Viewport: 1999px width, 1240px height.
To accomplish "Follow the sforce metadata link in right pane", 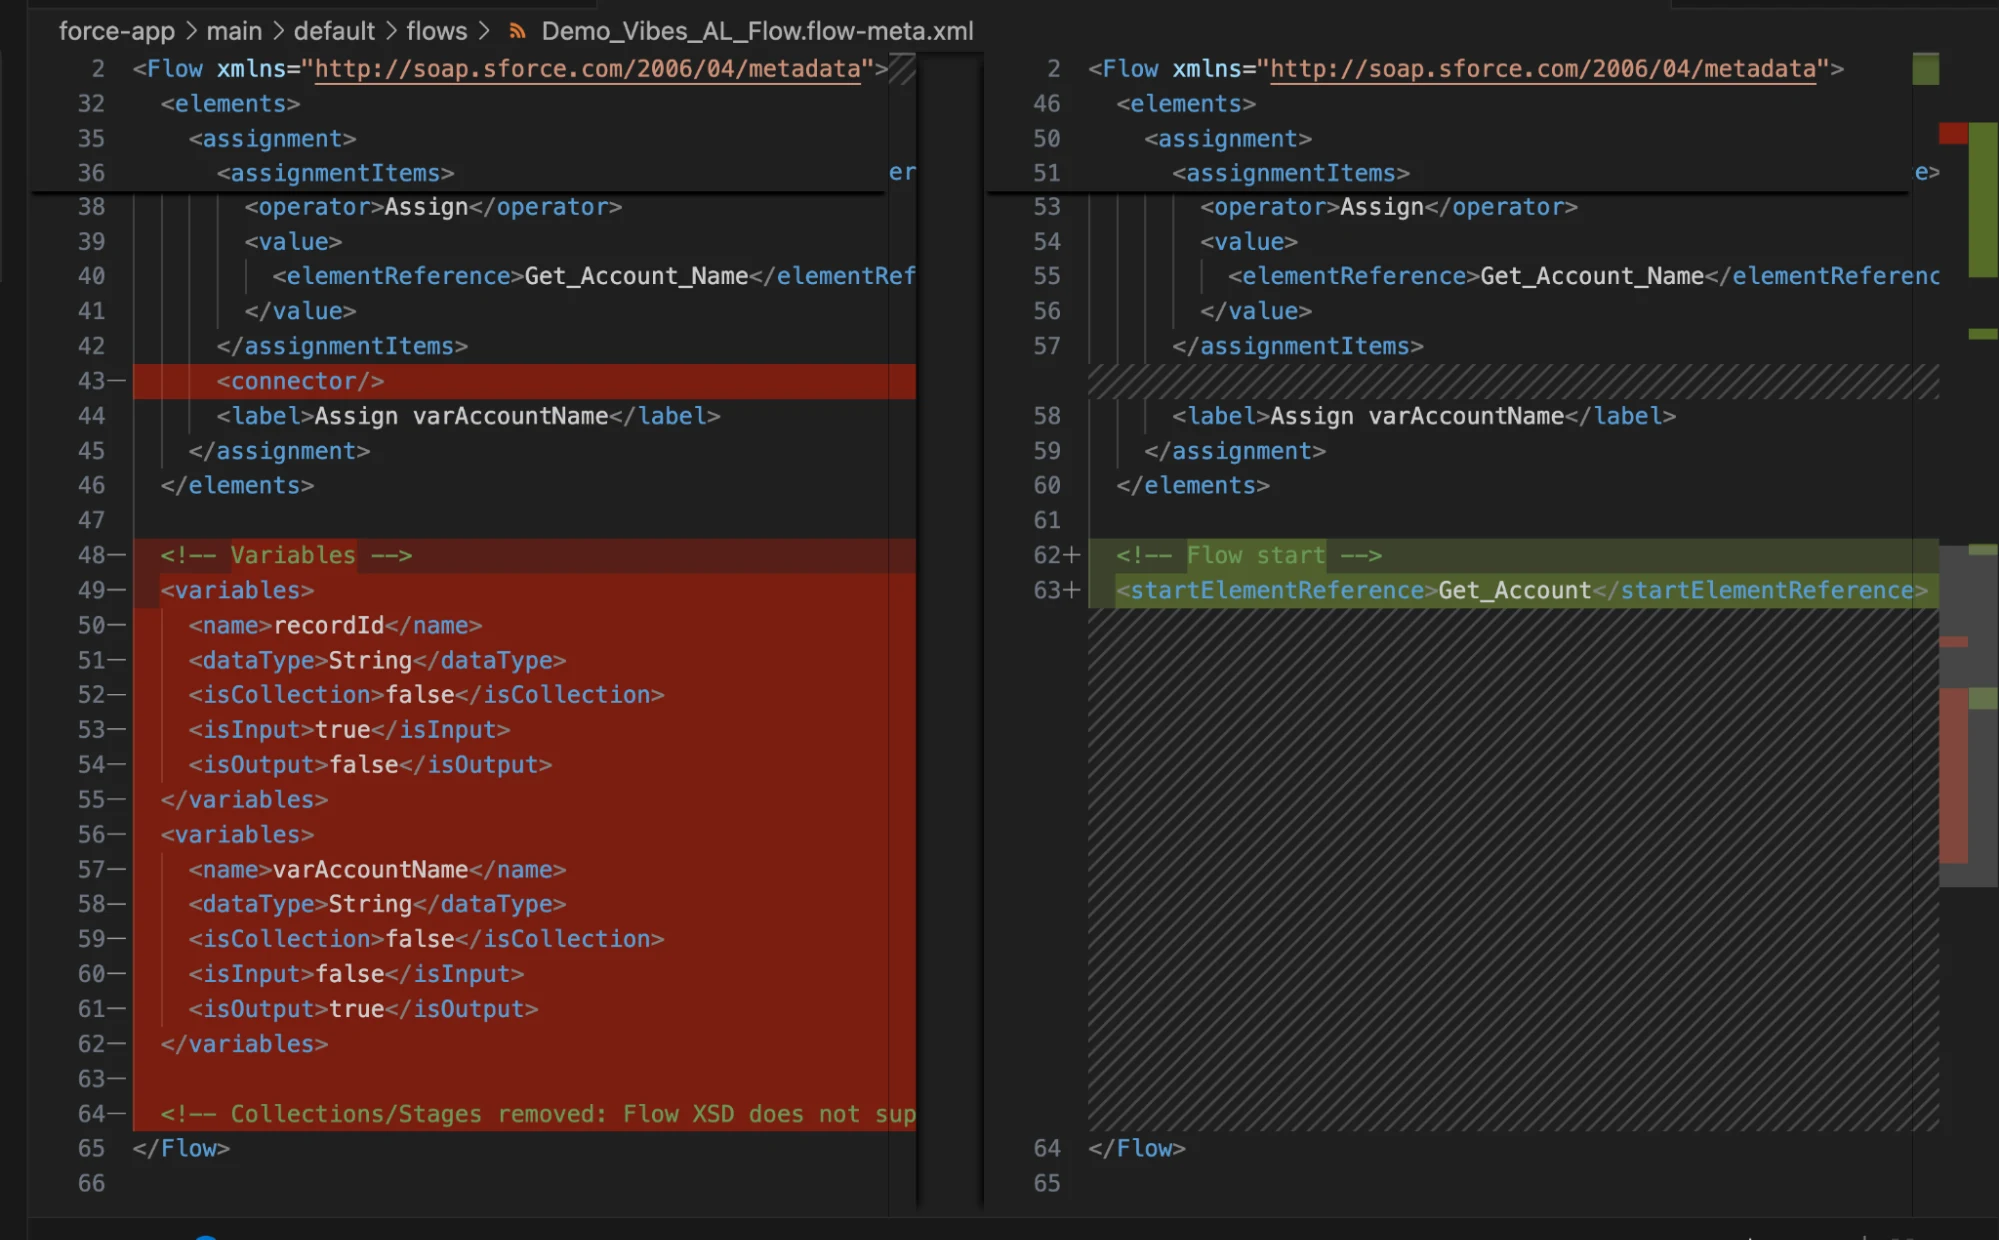I will click(x=1542, y=69).
